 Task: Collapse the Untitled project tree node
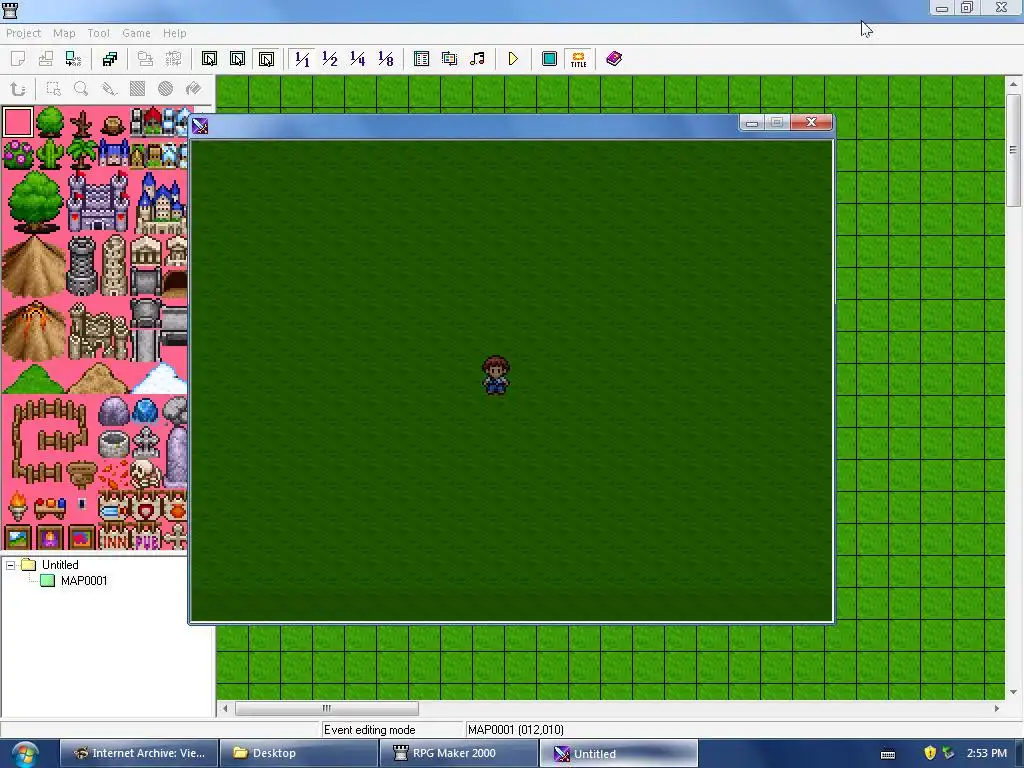[10, 566]
